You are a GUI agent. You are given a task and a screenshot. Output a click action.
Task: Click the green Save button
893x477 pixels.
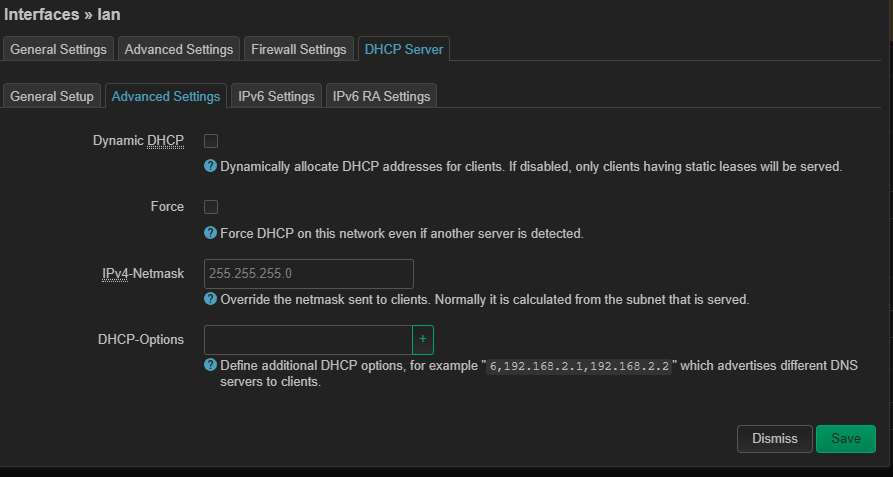pos(845,439)
